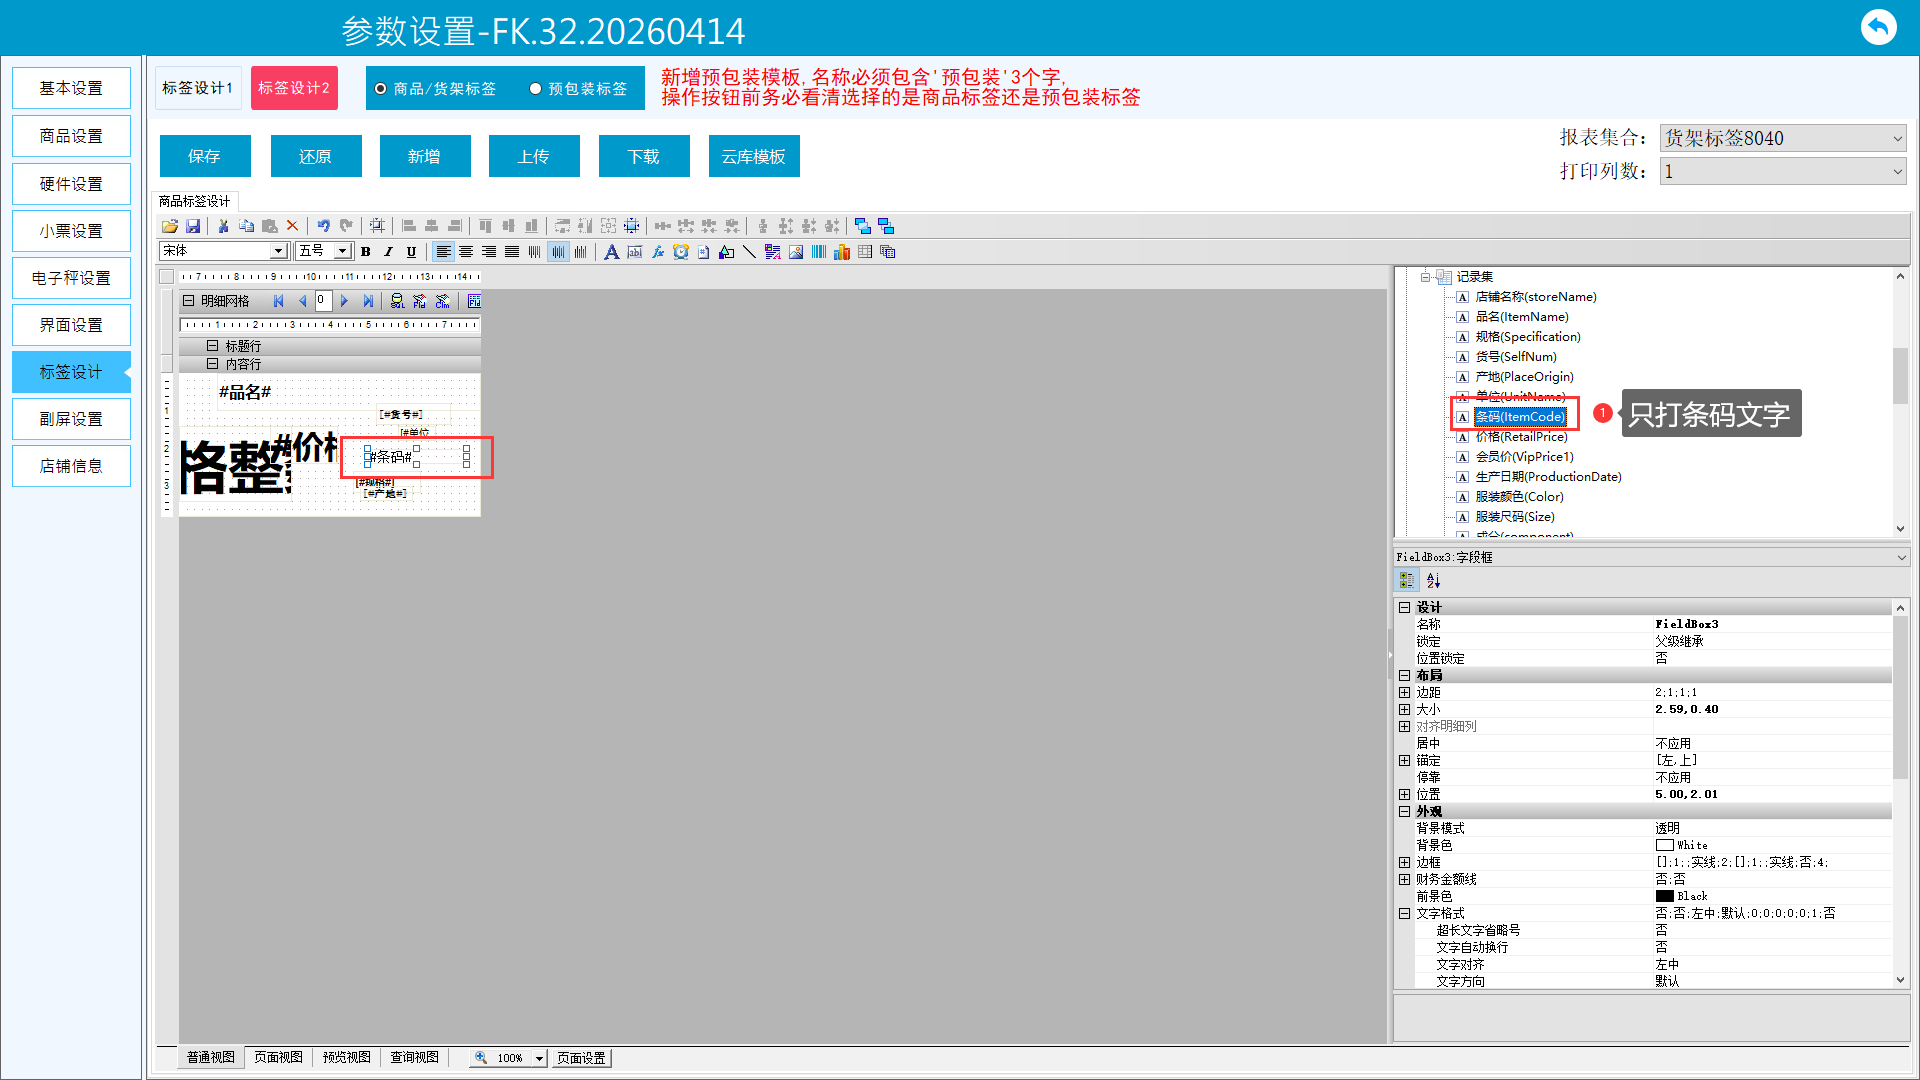Click the 保存 button
Image resolution: width=1920 pixels, height=1080 pixels.
click(204, 156)
